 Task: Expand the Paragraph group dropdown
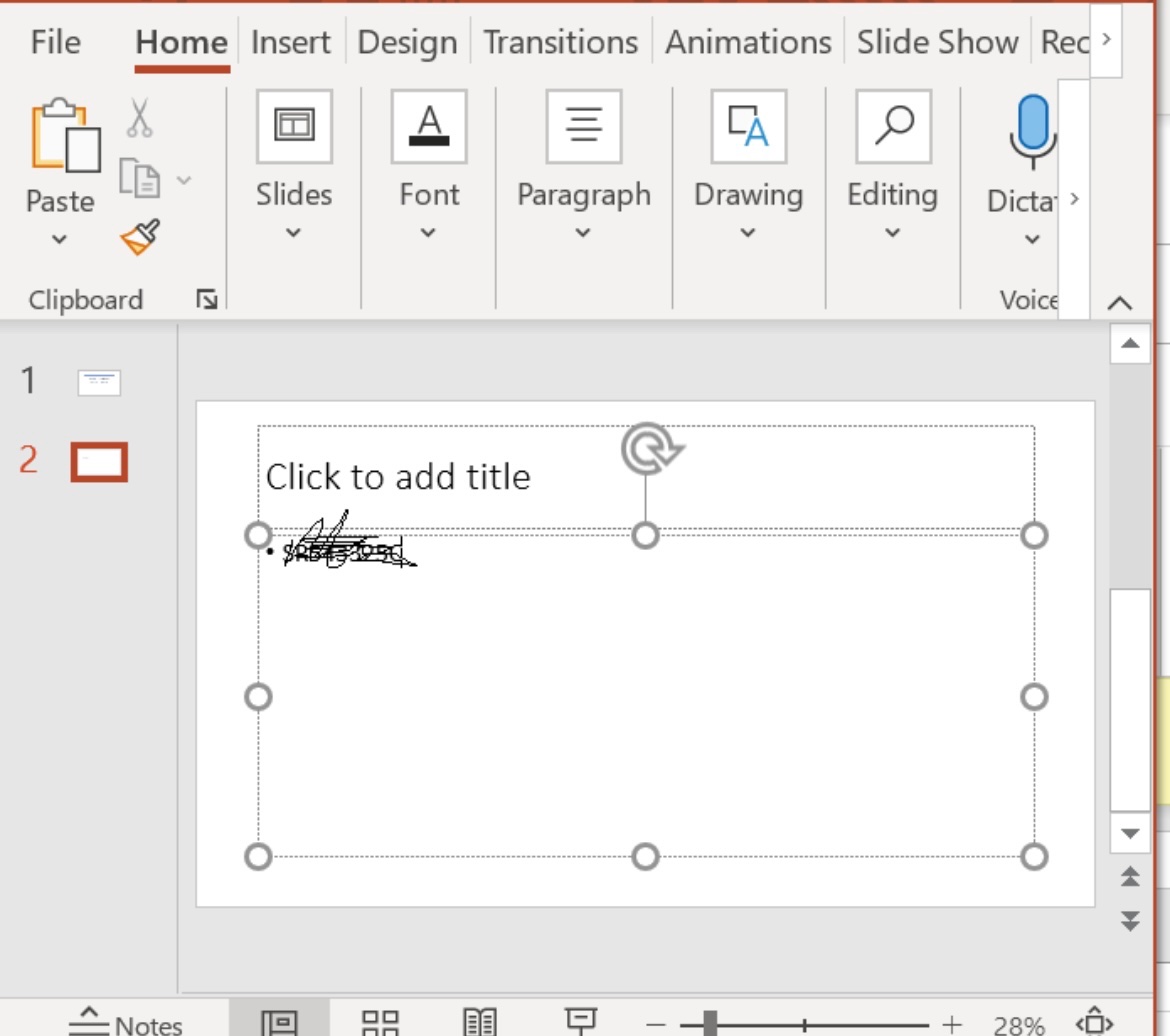pyautogui.click(x=583, y=233)
